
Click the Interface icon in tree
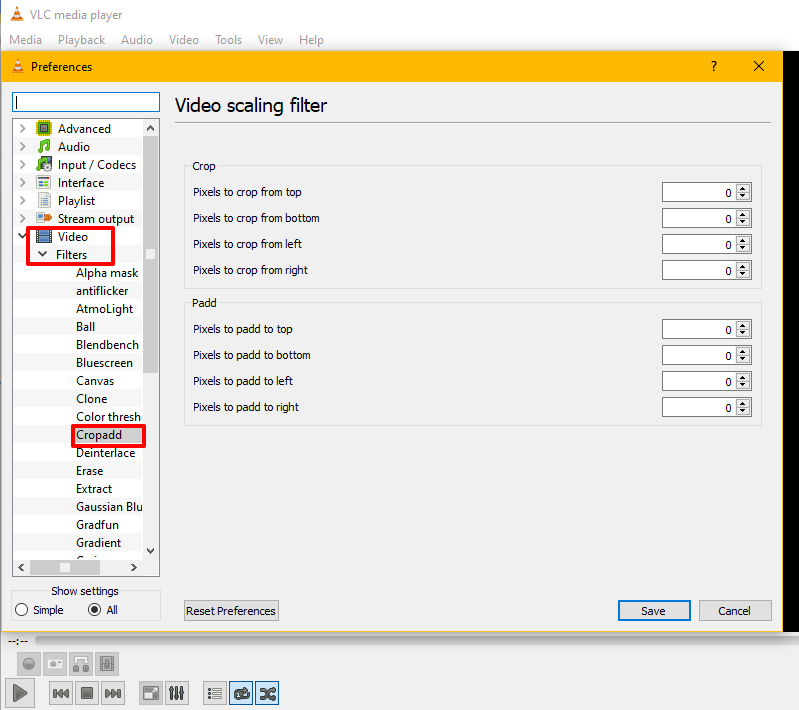tap(44, 182)
